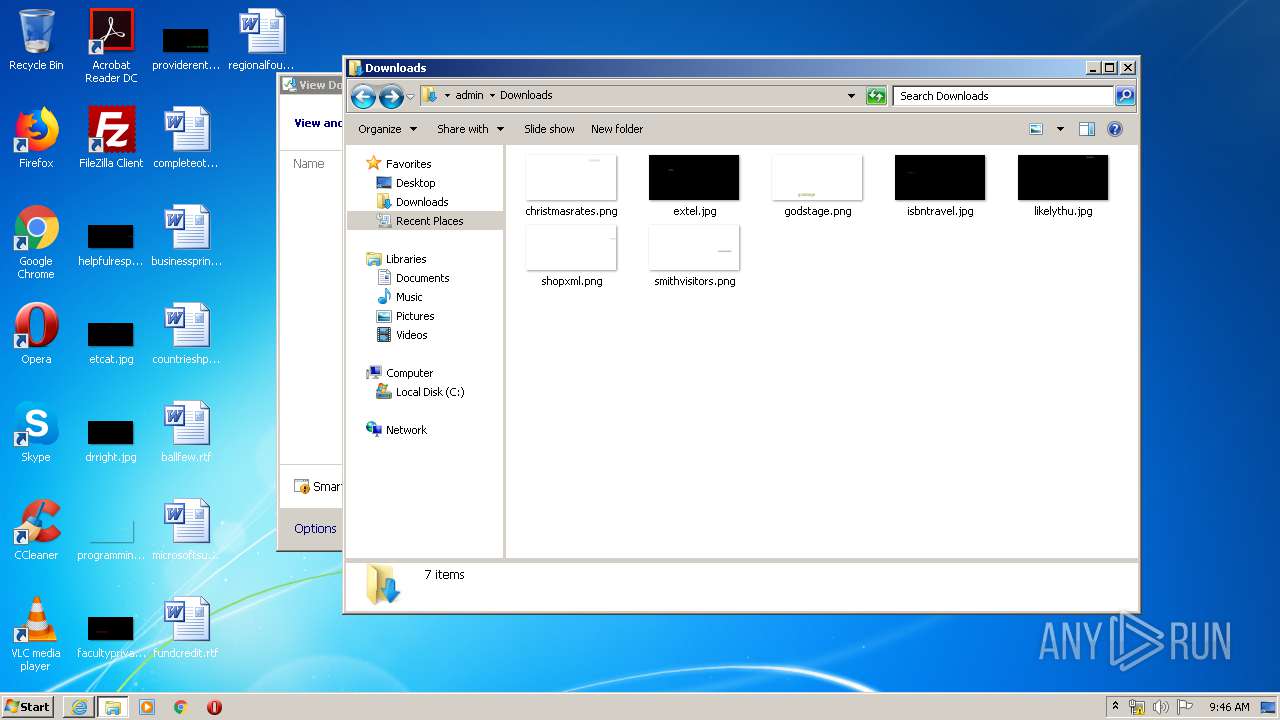Toggle the preview pane button
This screenshot has width=1280, height=720.
[1087, 129]
